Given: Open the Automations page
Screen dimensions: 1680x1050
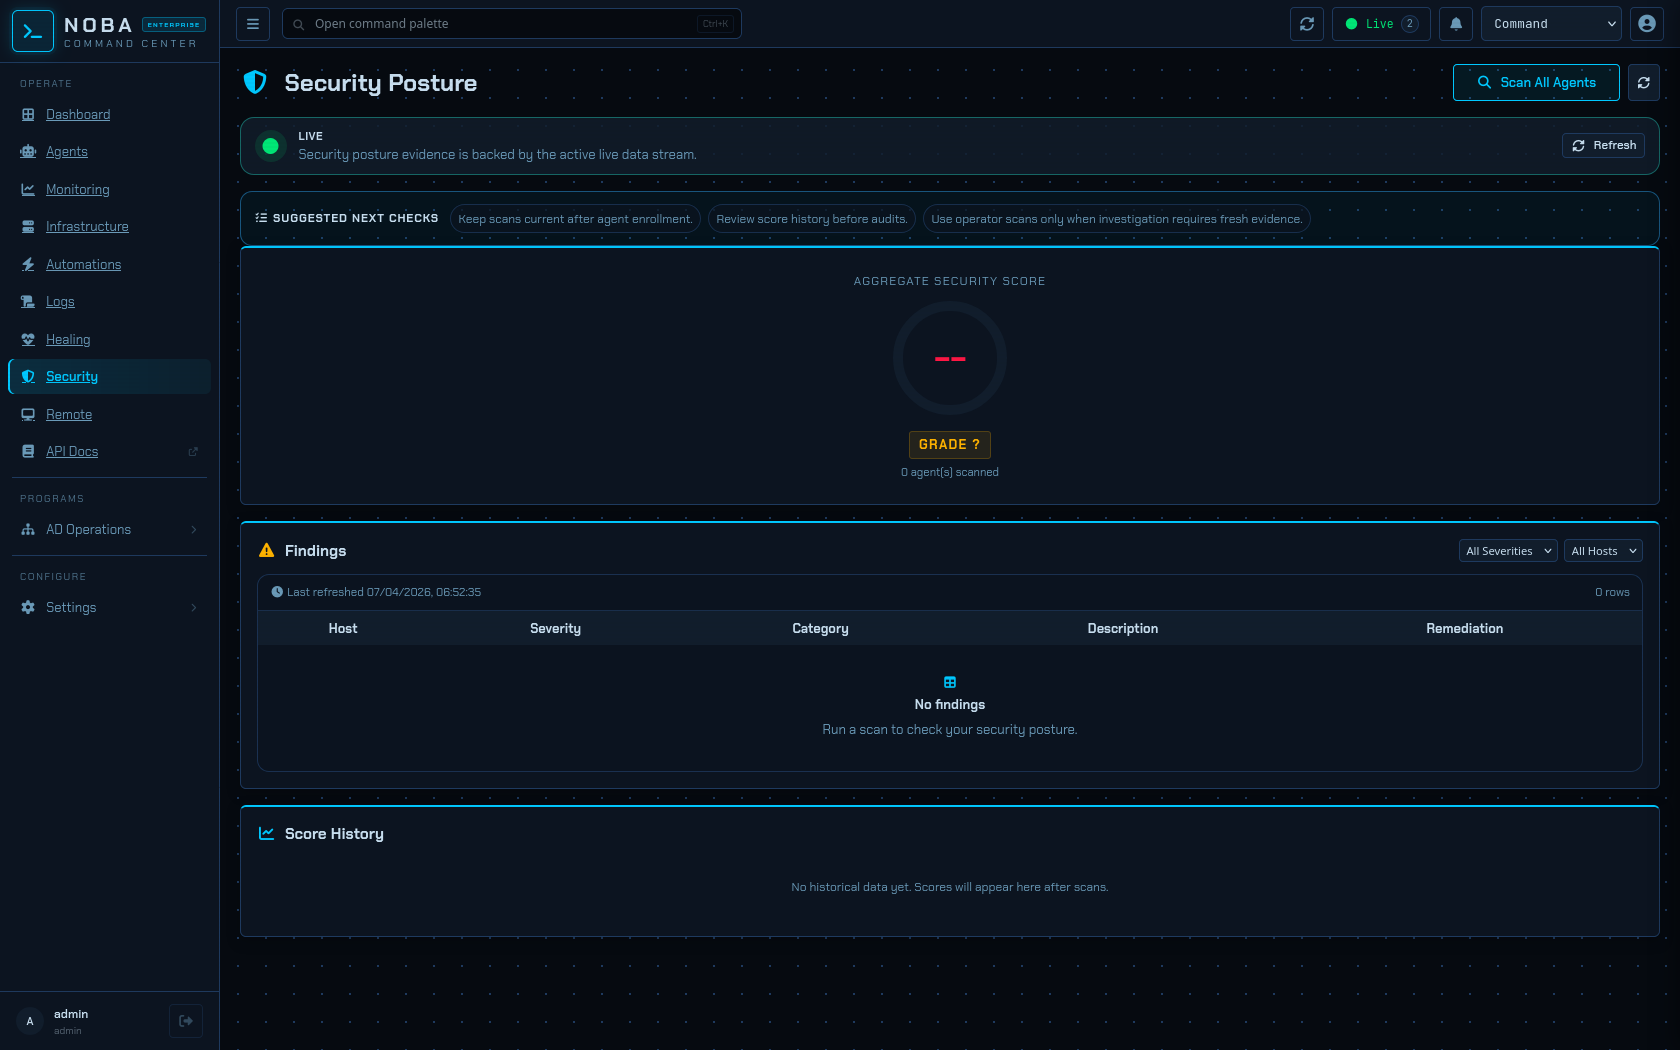Looking at the screenshot, I should pyautogui.click(x=83, y=265).
